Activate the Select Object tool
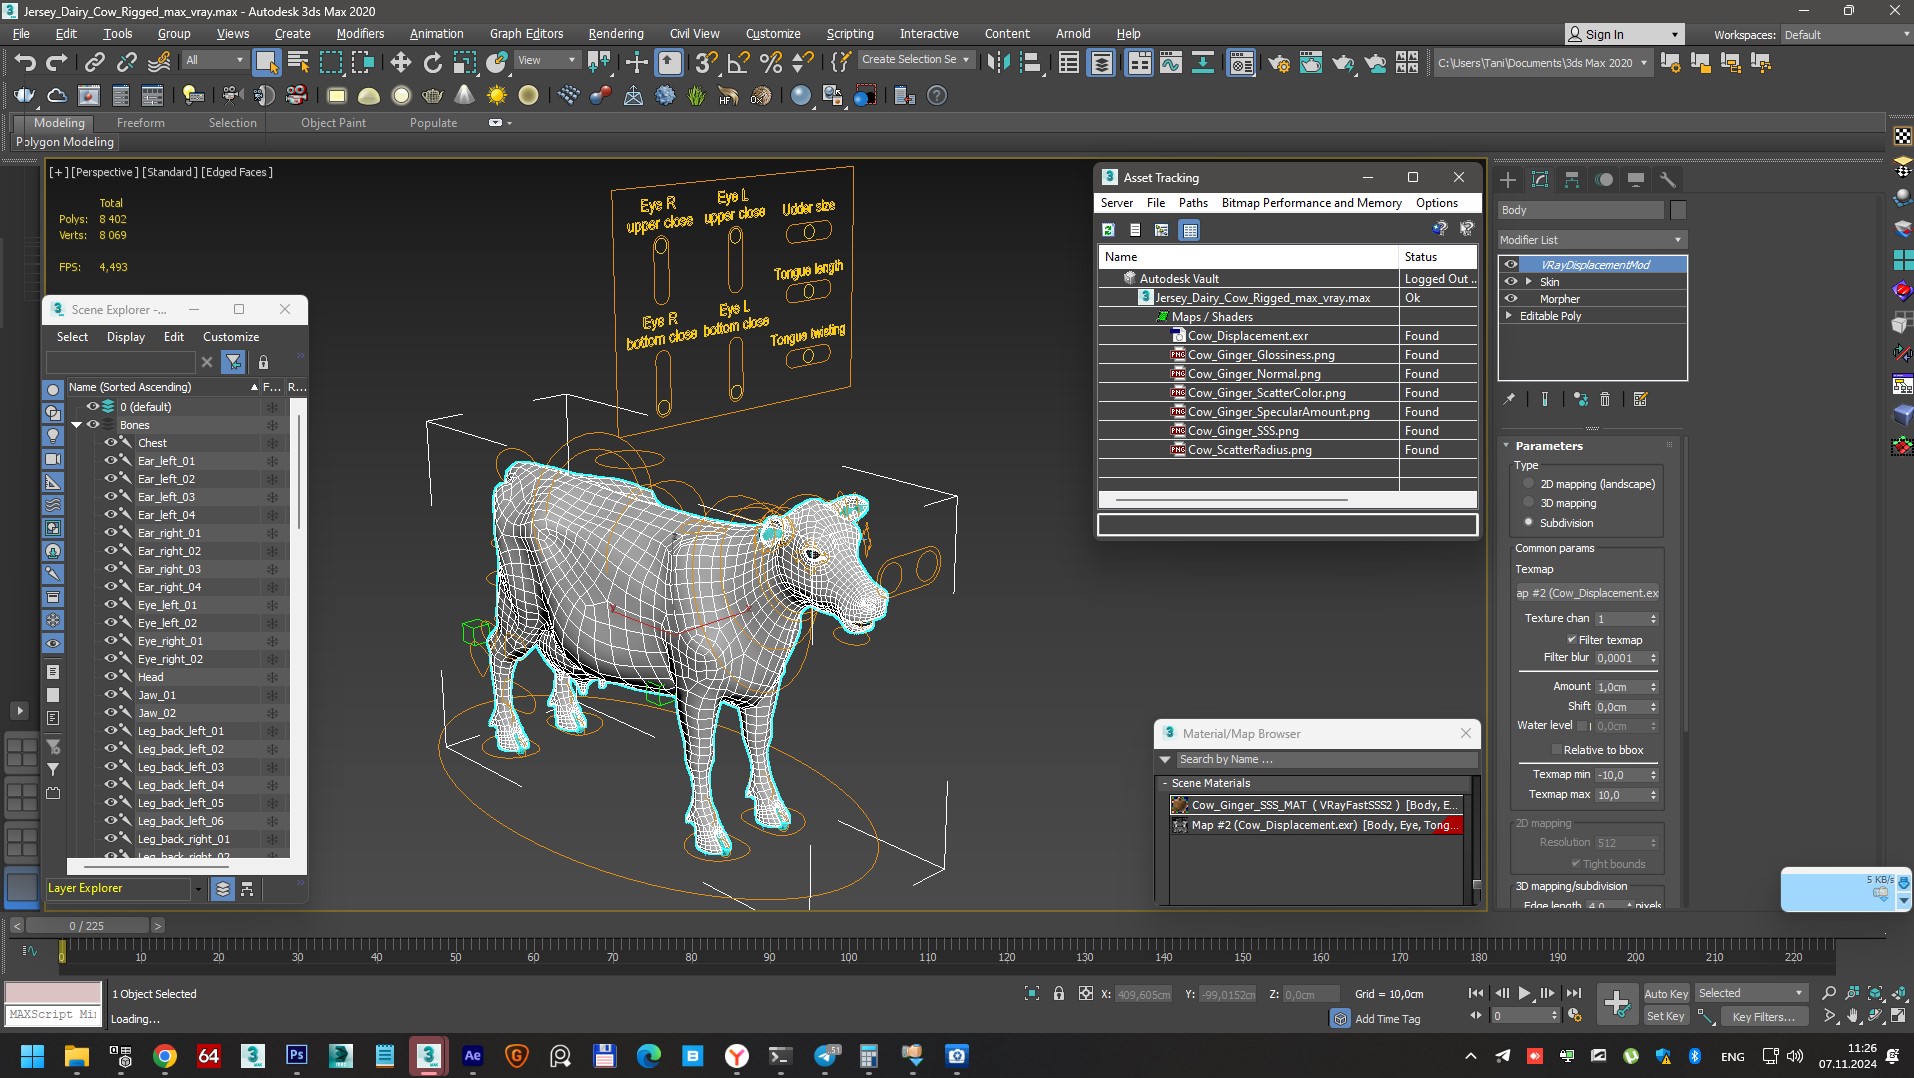The width and height of the screenshot is (1914, 1078). coord(266,62)
